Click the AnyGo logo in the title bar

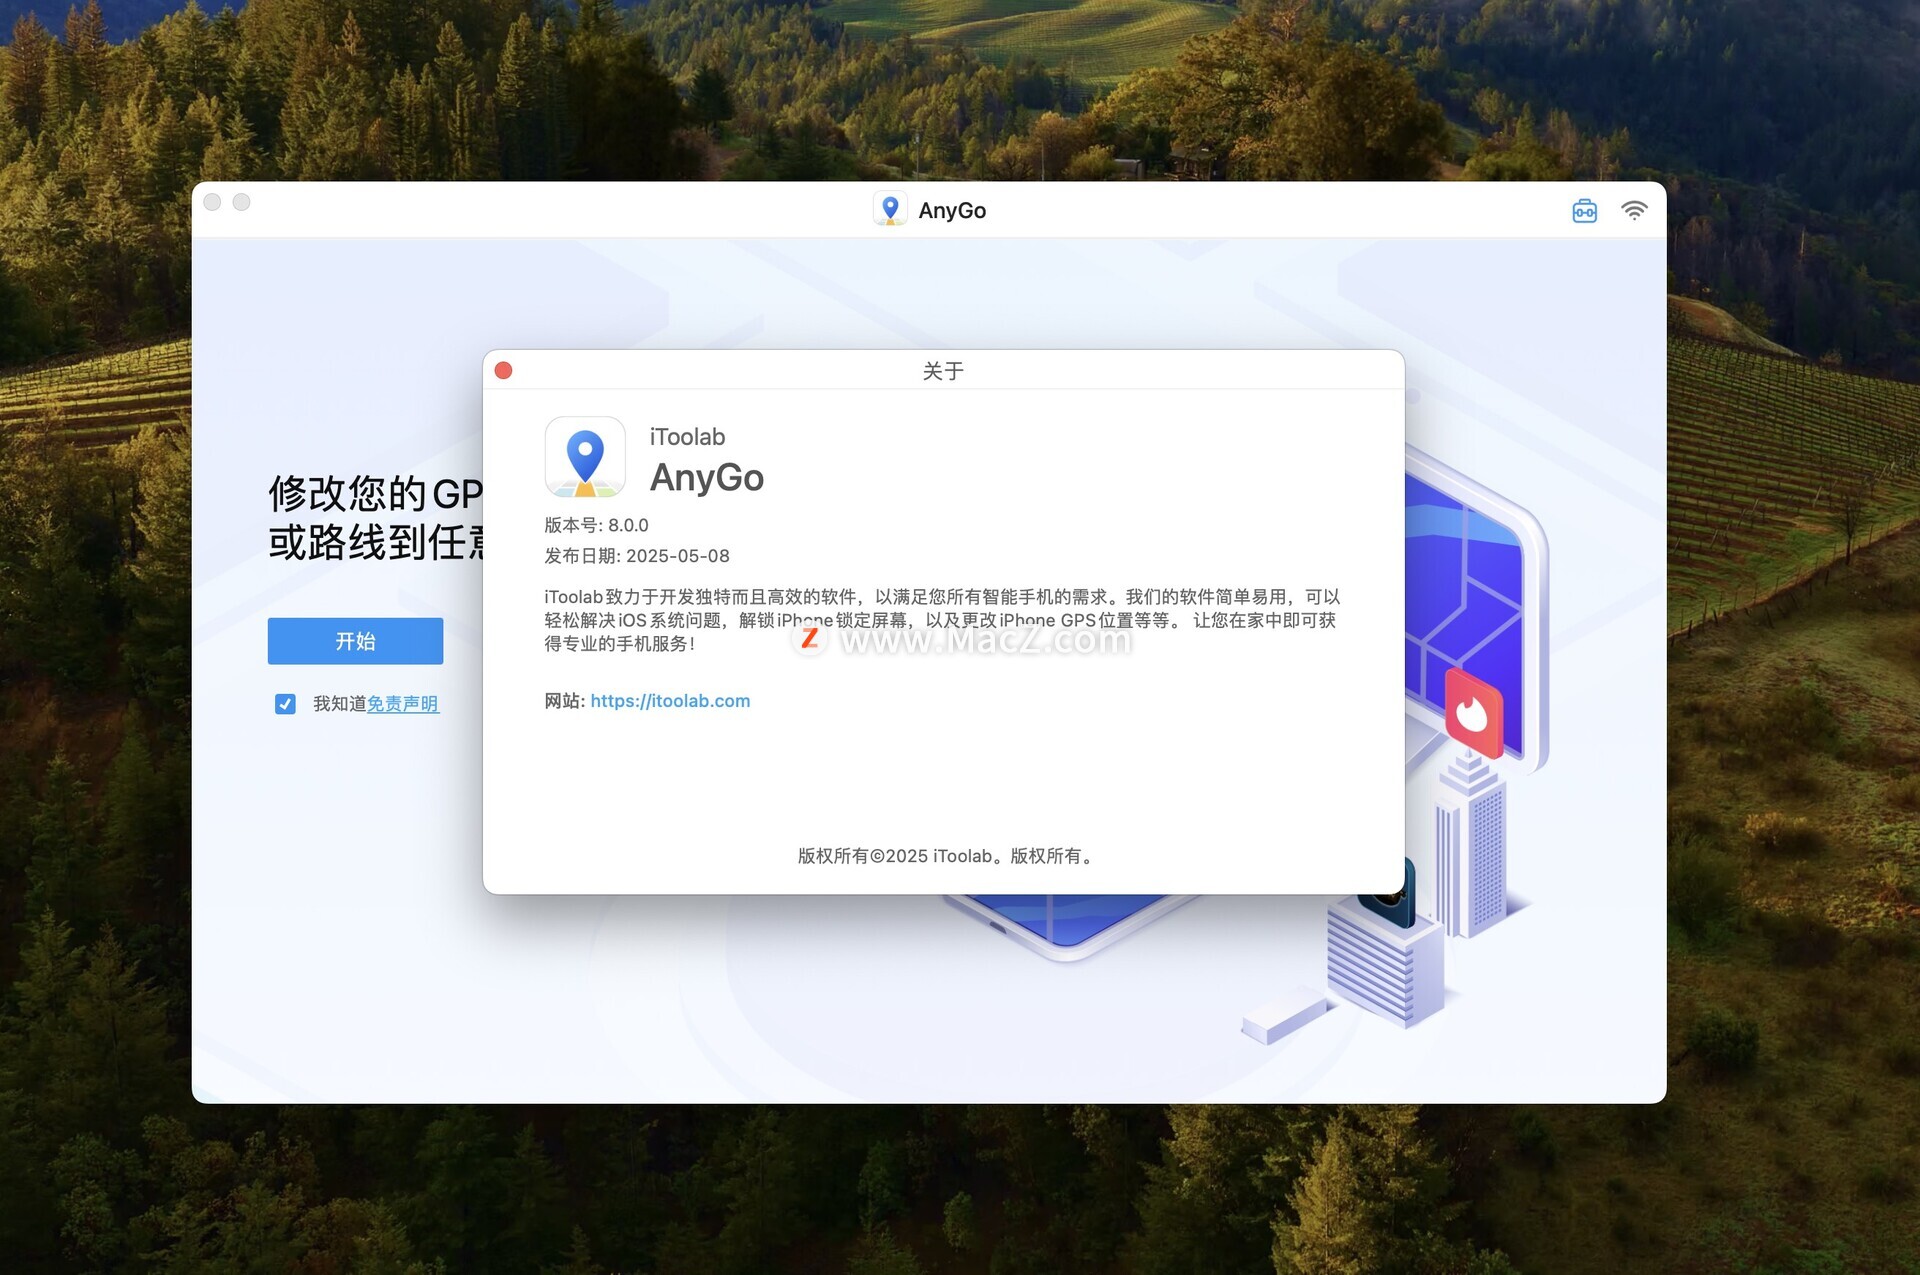click(890, 209)
